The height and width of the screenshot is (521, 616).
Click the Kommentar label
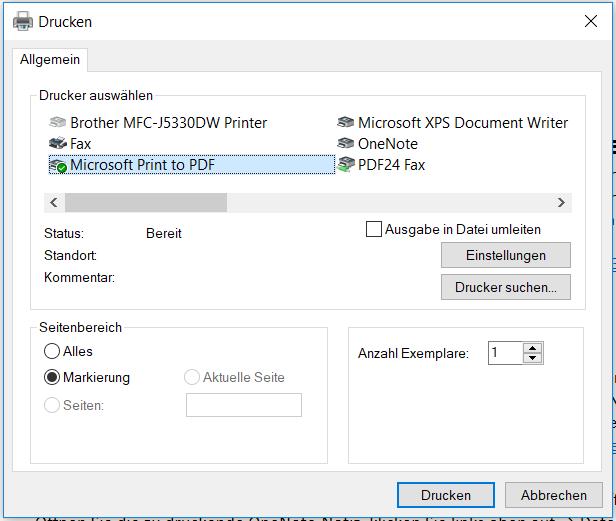pyautogui.click(x=79, y=277)
